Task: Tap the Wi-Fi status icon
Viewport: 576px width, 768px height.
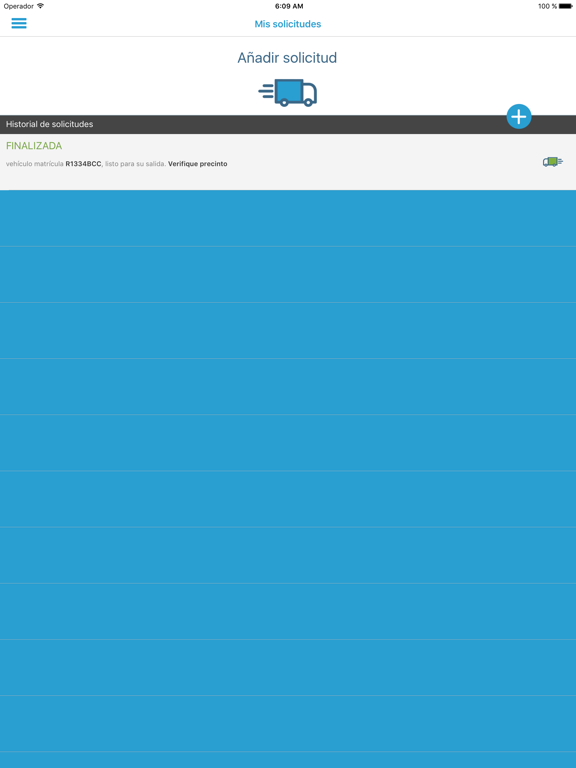Action: pyautogui.click(x=41, y=6)
